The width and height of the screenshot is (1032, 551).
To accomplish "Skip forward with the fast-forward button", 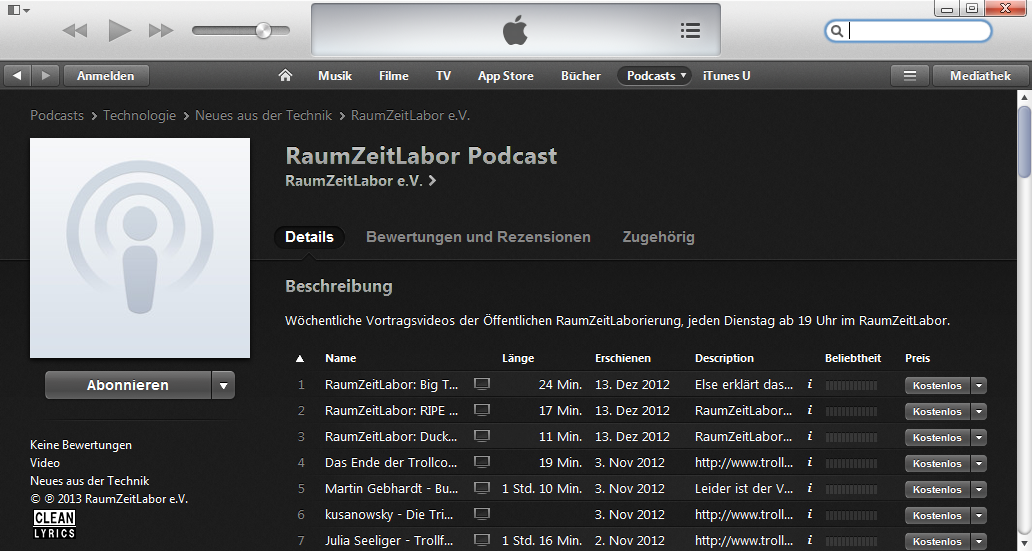I will pos(161,30).
